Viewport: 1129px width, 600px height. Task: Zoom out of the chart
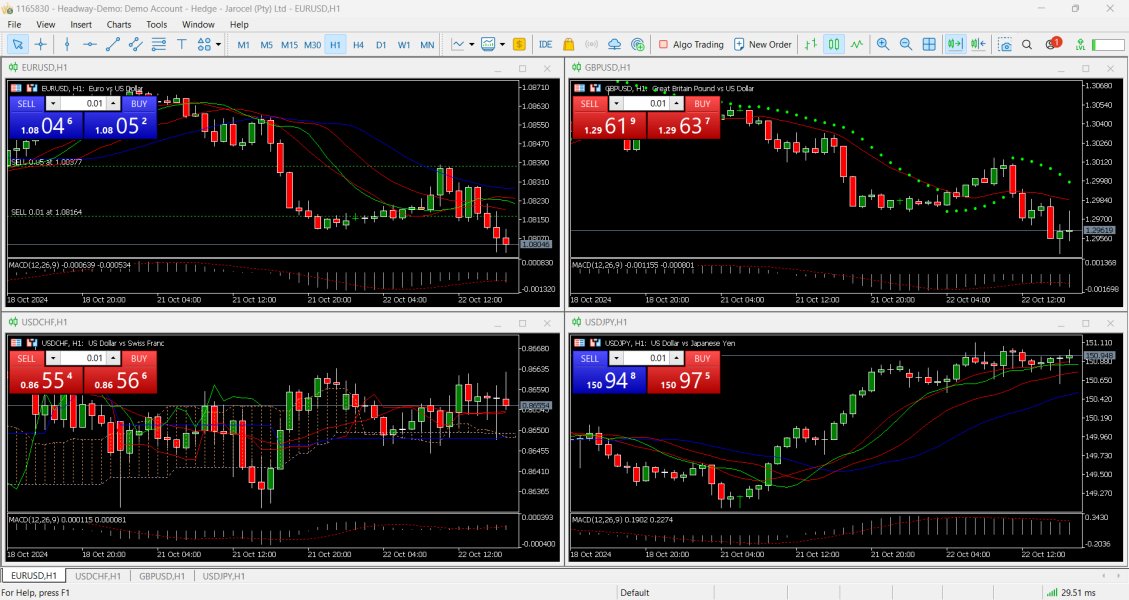(x=906, y=45)
